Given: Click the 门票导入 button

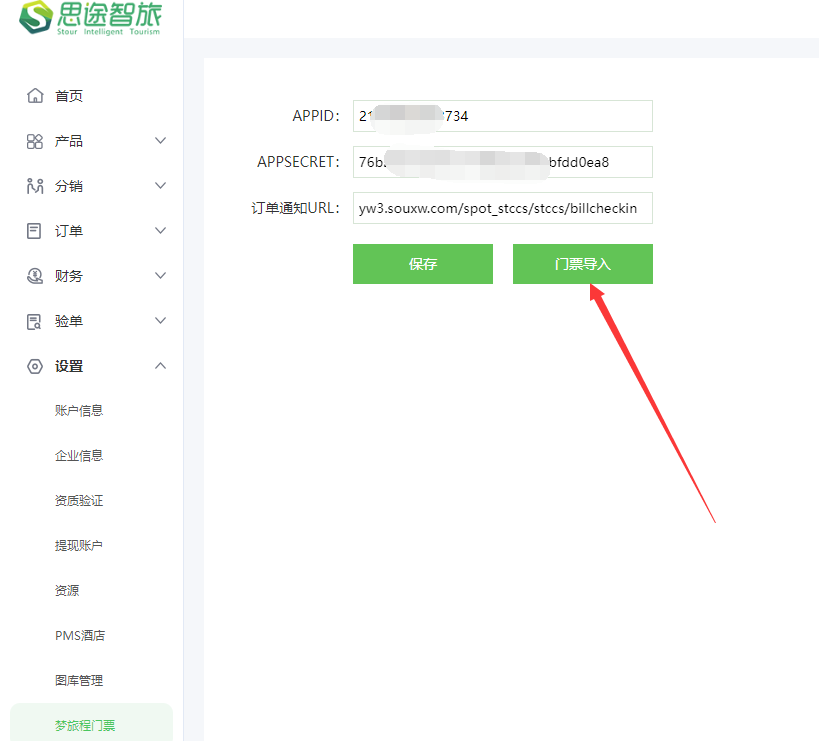Looking at the screenshot, I should 582,264.
